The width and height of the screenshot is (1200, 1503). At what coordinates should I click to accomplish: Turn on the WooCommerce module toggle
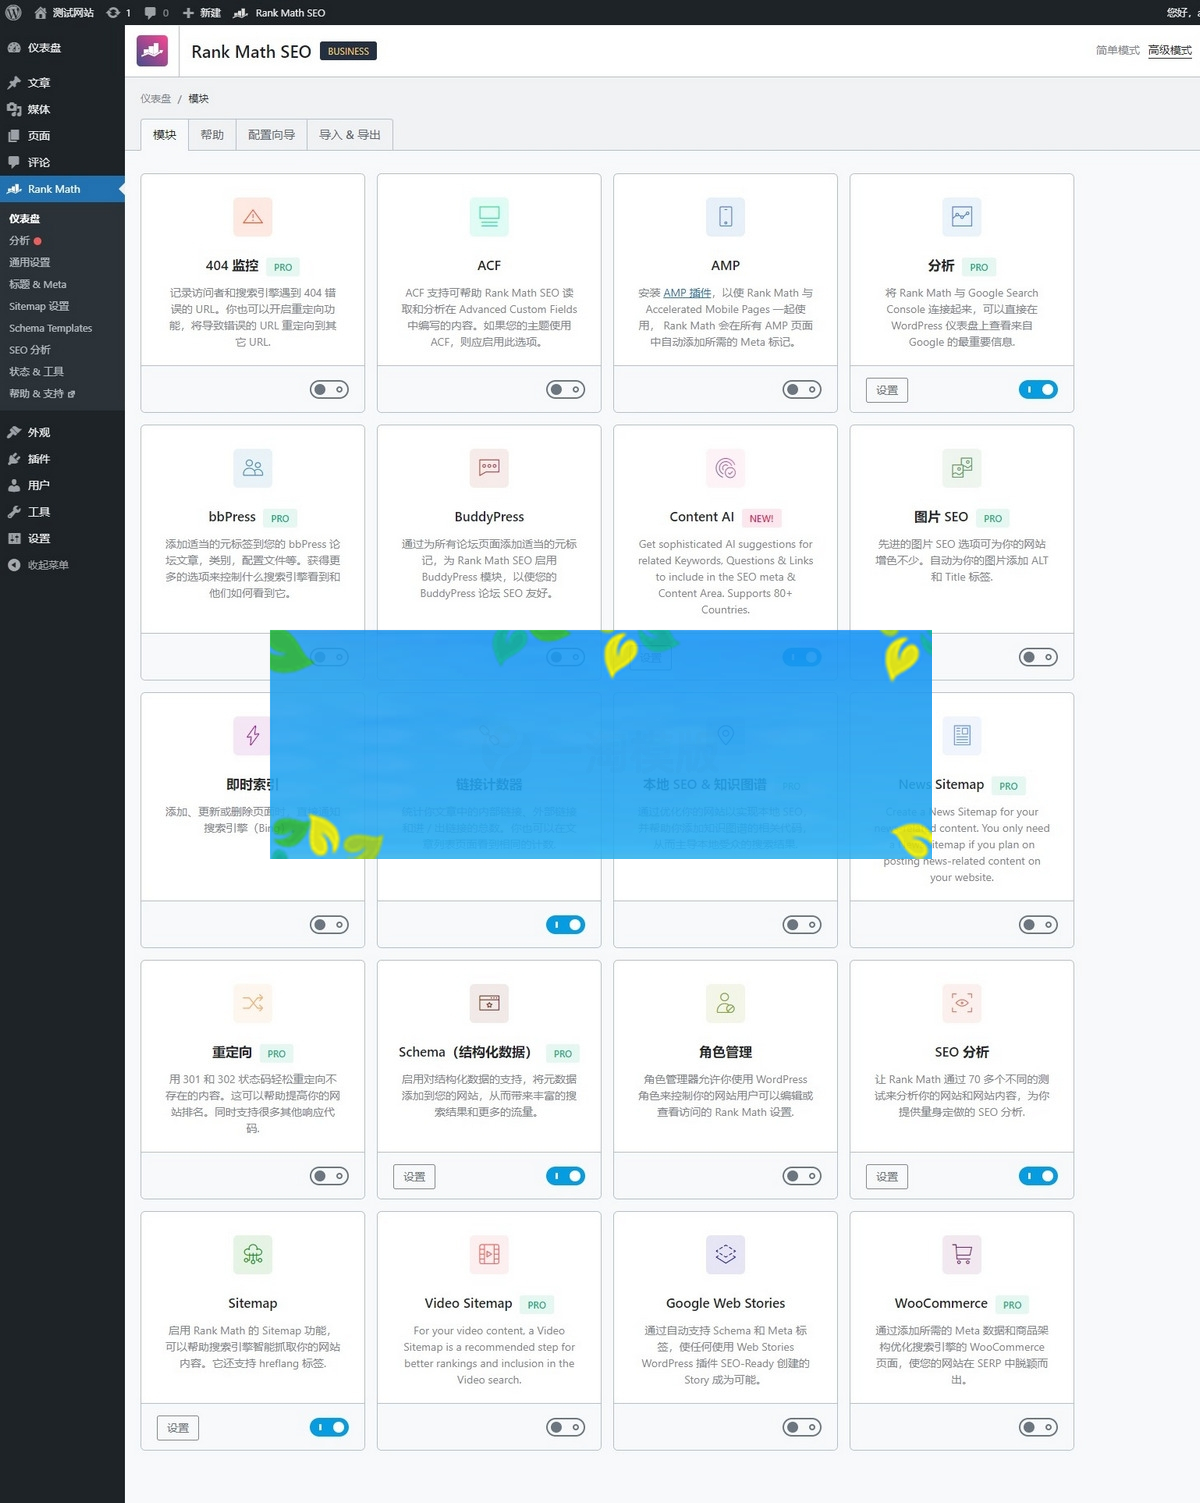pos(1038,1427)
